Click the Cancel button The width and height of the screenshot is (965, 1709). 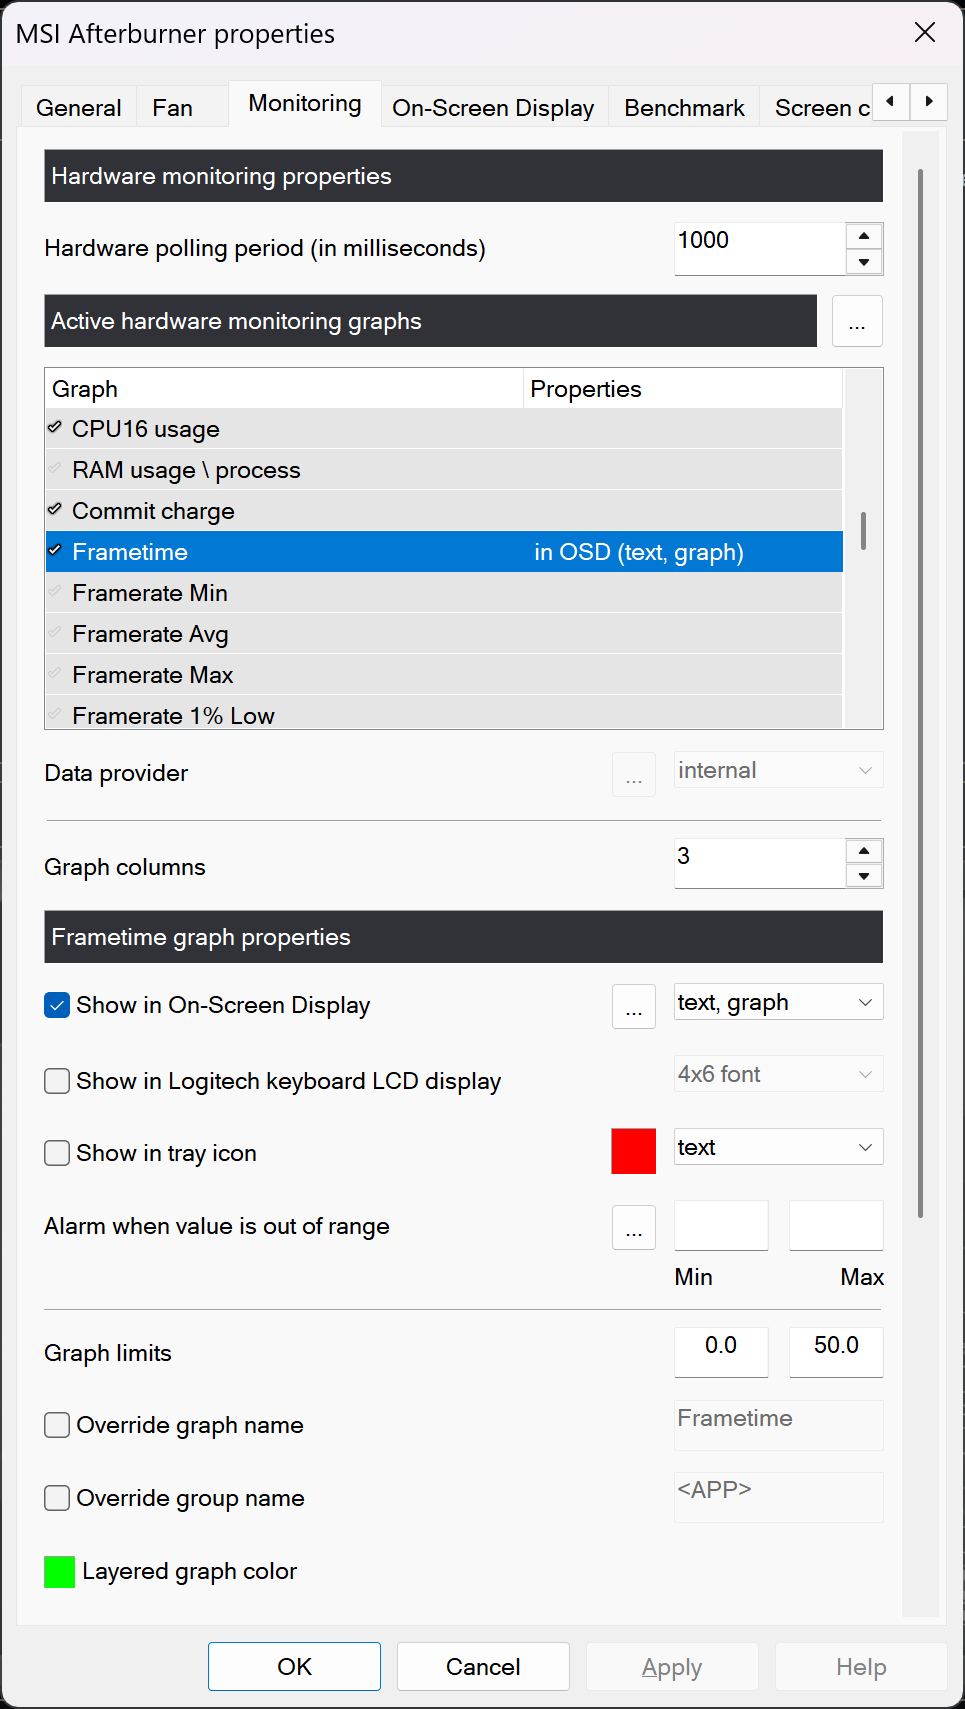click(x=483, y=1666)
